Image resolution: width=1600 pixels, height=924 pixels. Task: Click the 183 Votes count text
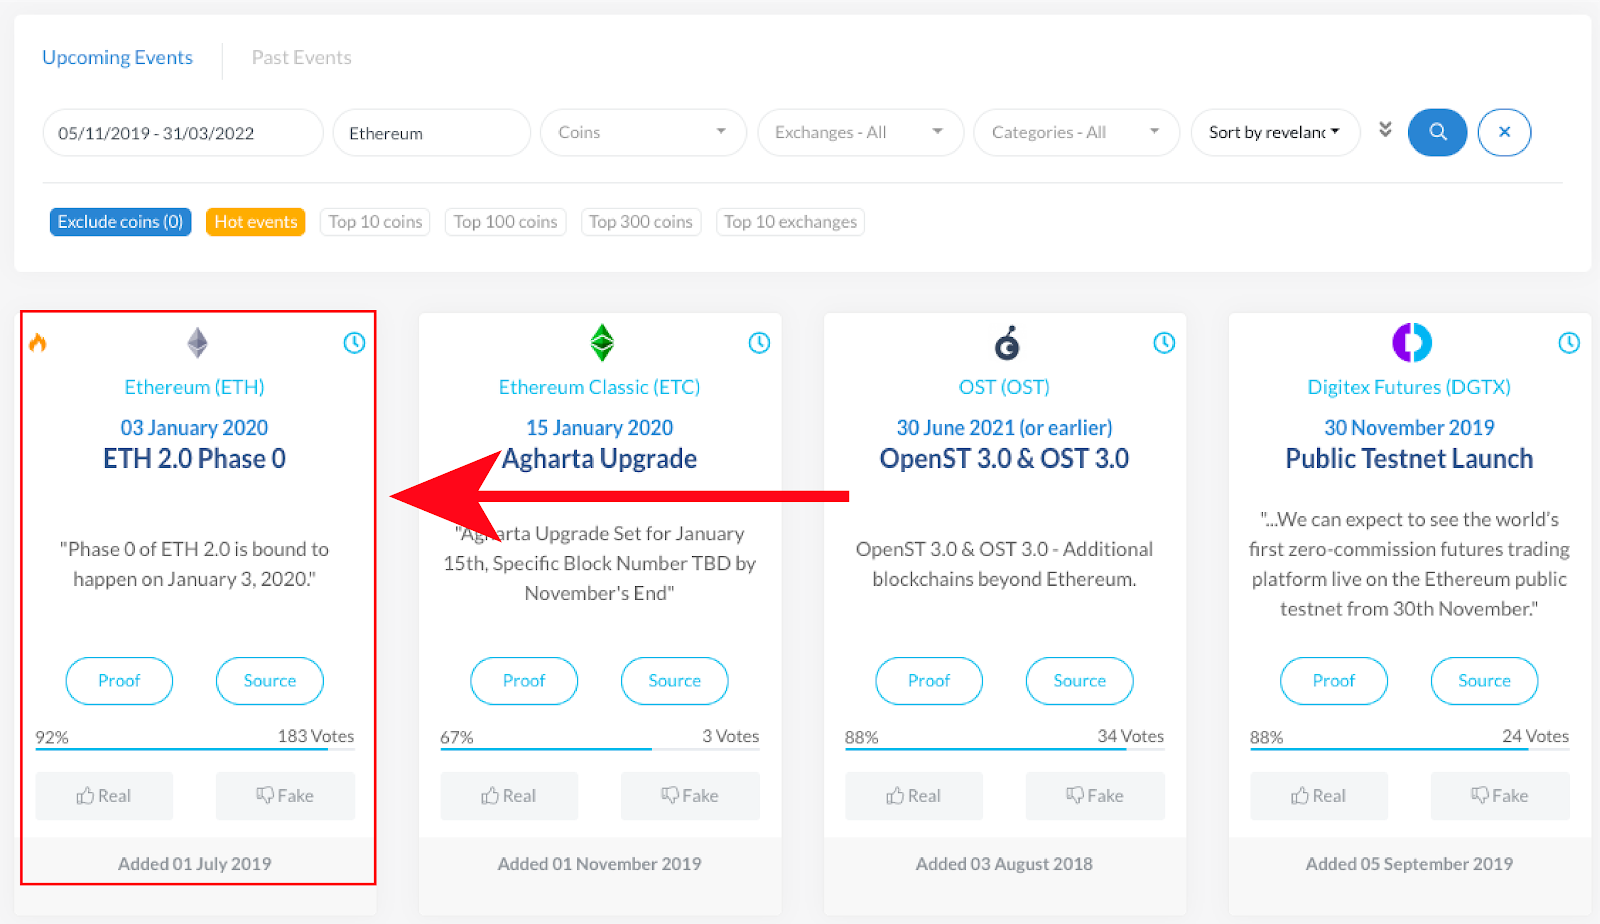click(316, 736)
